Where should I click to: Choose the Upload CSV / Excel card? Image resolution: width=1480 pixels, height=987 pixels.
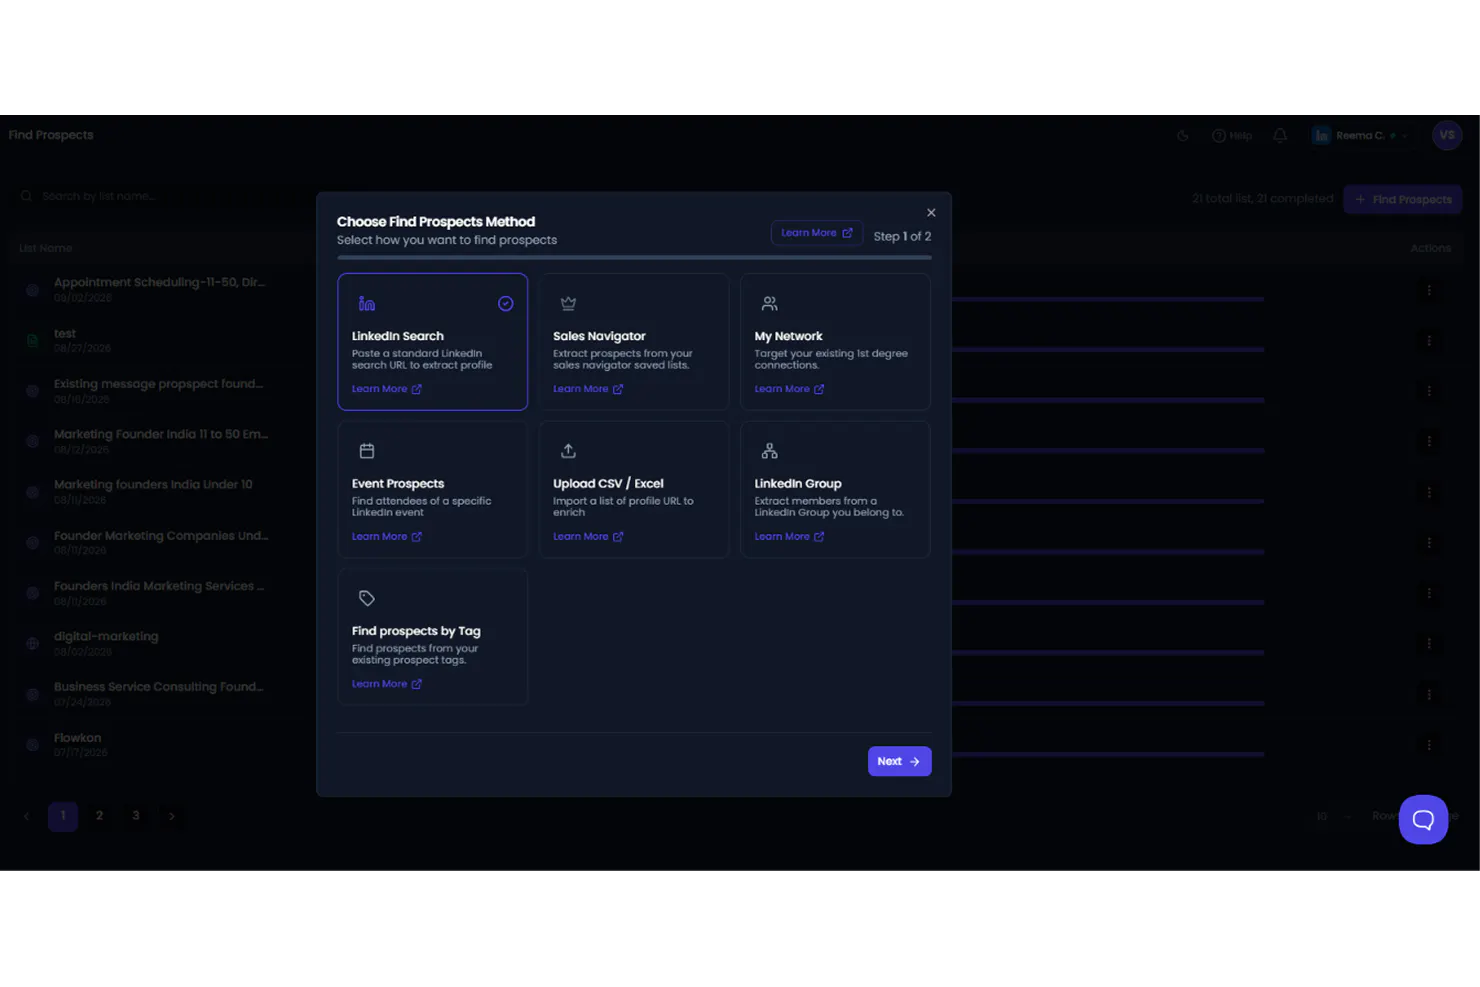(634, 489)
